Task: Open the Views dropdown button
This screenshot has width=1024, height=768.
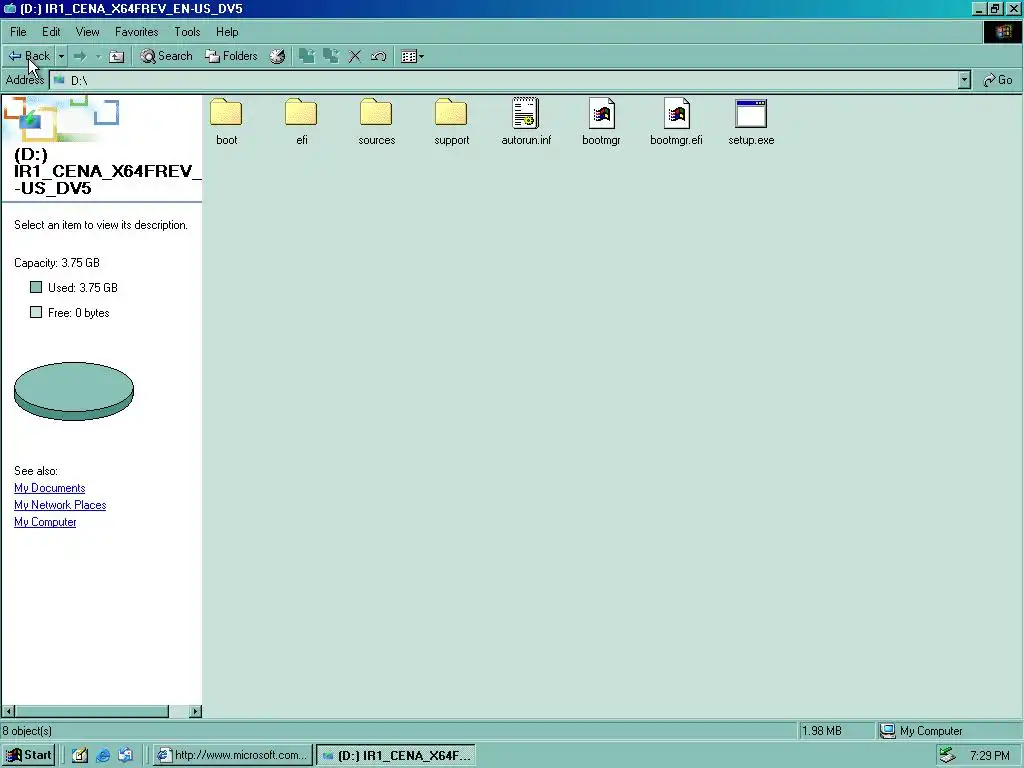Action: point(412,56)
